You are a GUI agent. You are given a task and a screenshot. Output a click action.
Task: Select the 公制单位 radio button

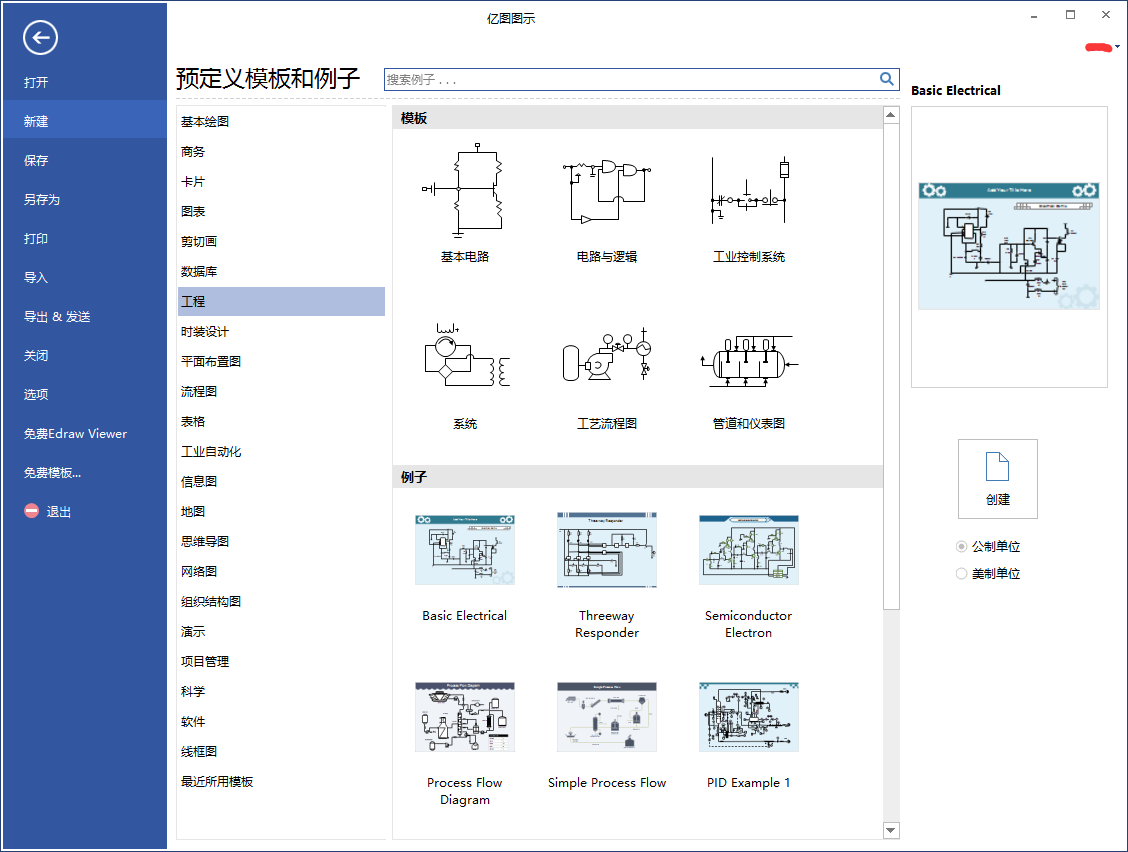[961, 546]
